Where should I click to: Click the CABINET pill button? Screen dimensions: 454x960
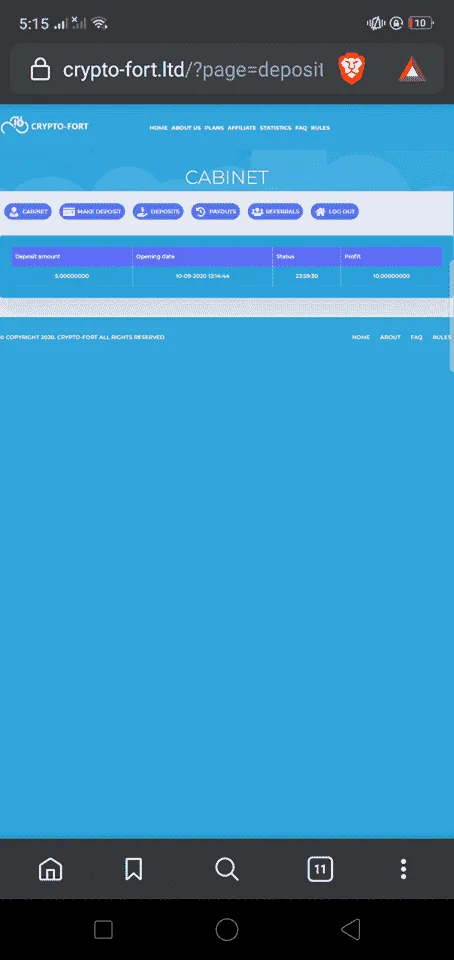tap(28, 212)
